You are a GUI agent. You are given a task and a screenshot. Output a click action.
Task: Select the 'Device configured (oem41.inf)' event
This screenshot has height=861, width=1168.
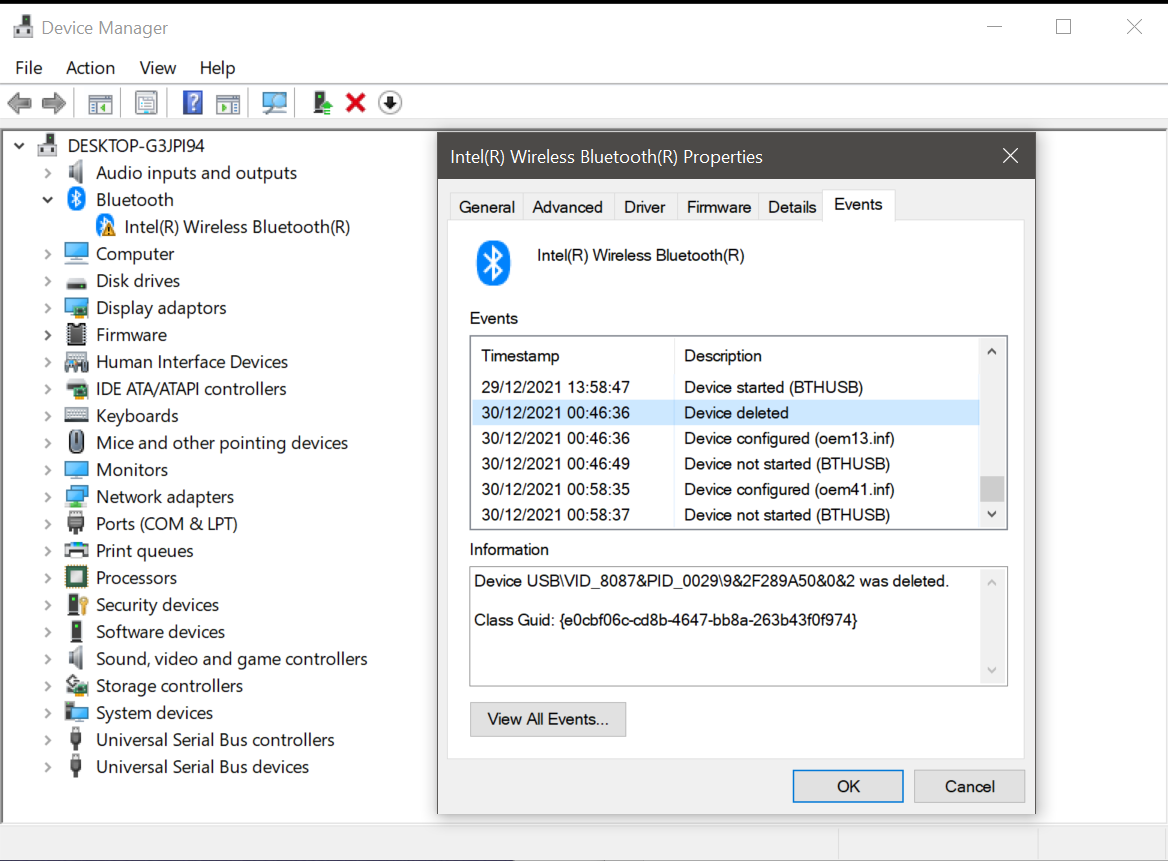coord(726,489)
